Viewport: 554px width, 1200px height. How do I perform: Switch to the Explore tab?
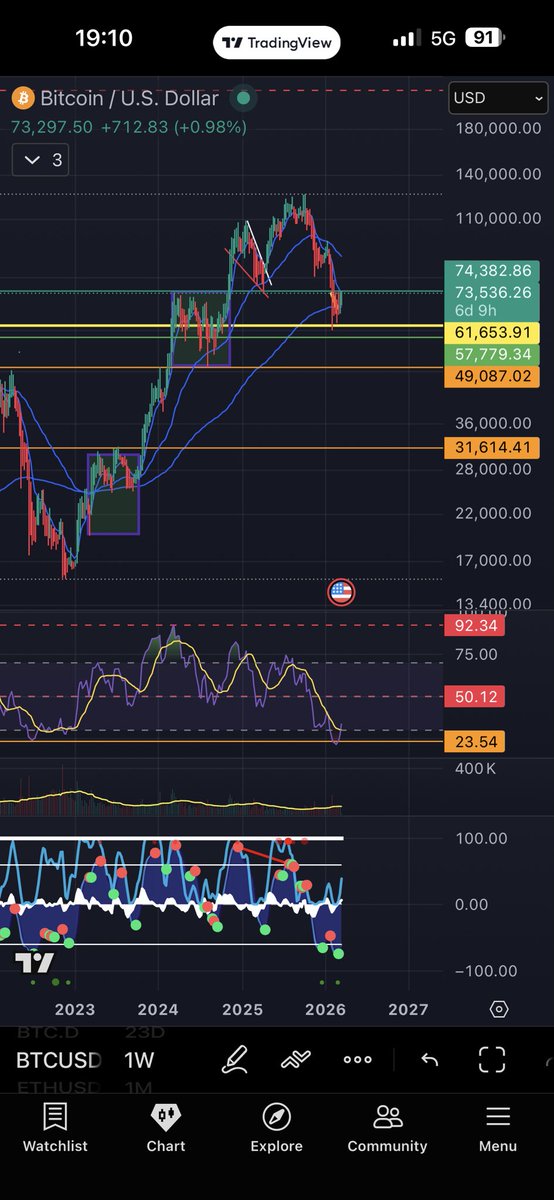[277, 1128]
